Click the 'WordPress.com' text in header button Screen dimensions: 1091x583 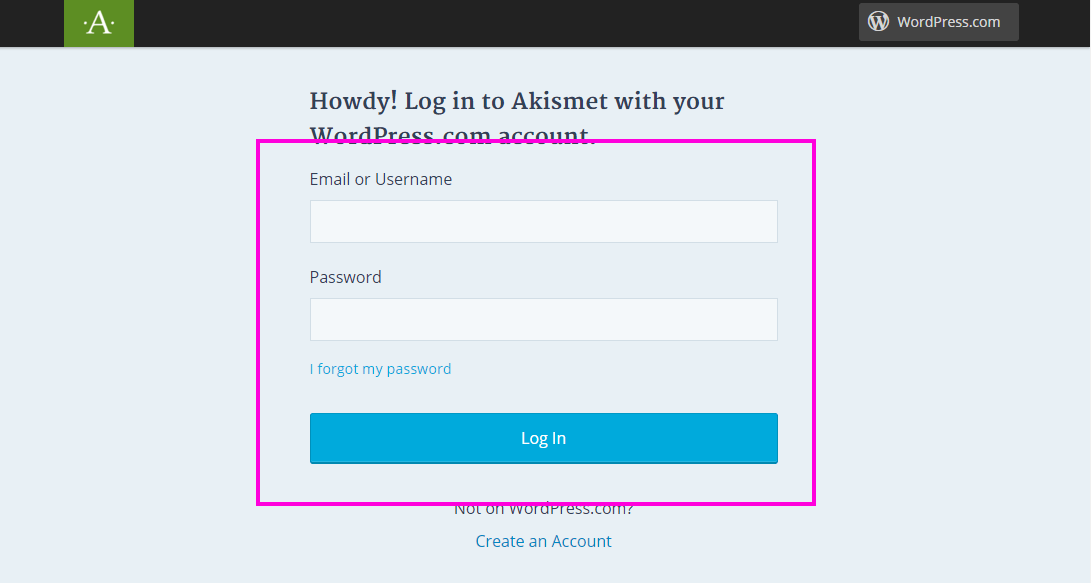948,22
